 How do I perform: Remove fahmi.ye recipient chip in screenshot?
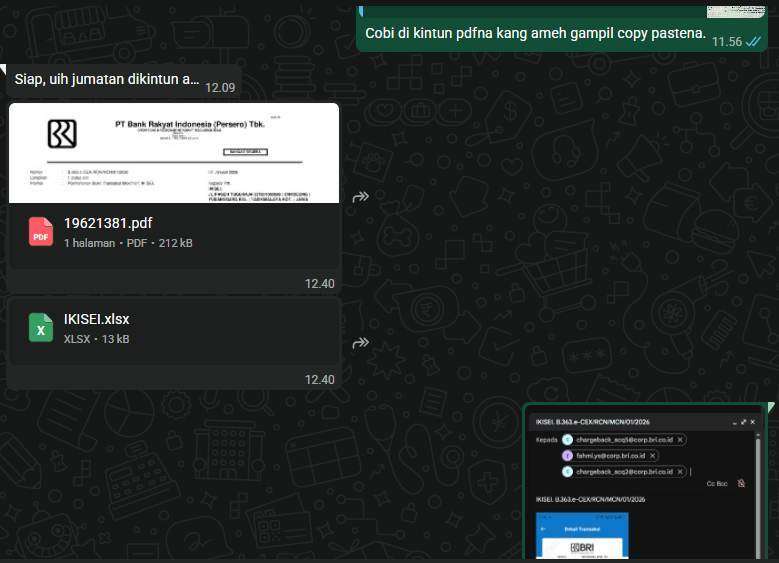650,455
